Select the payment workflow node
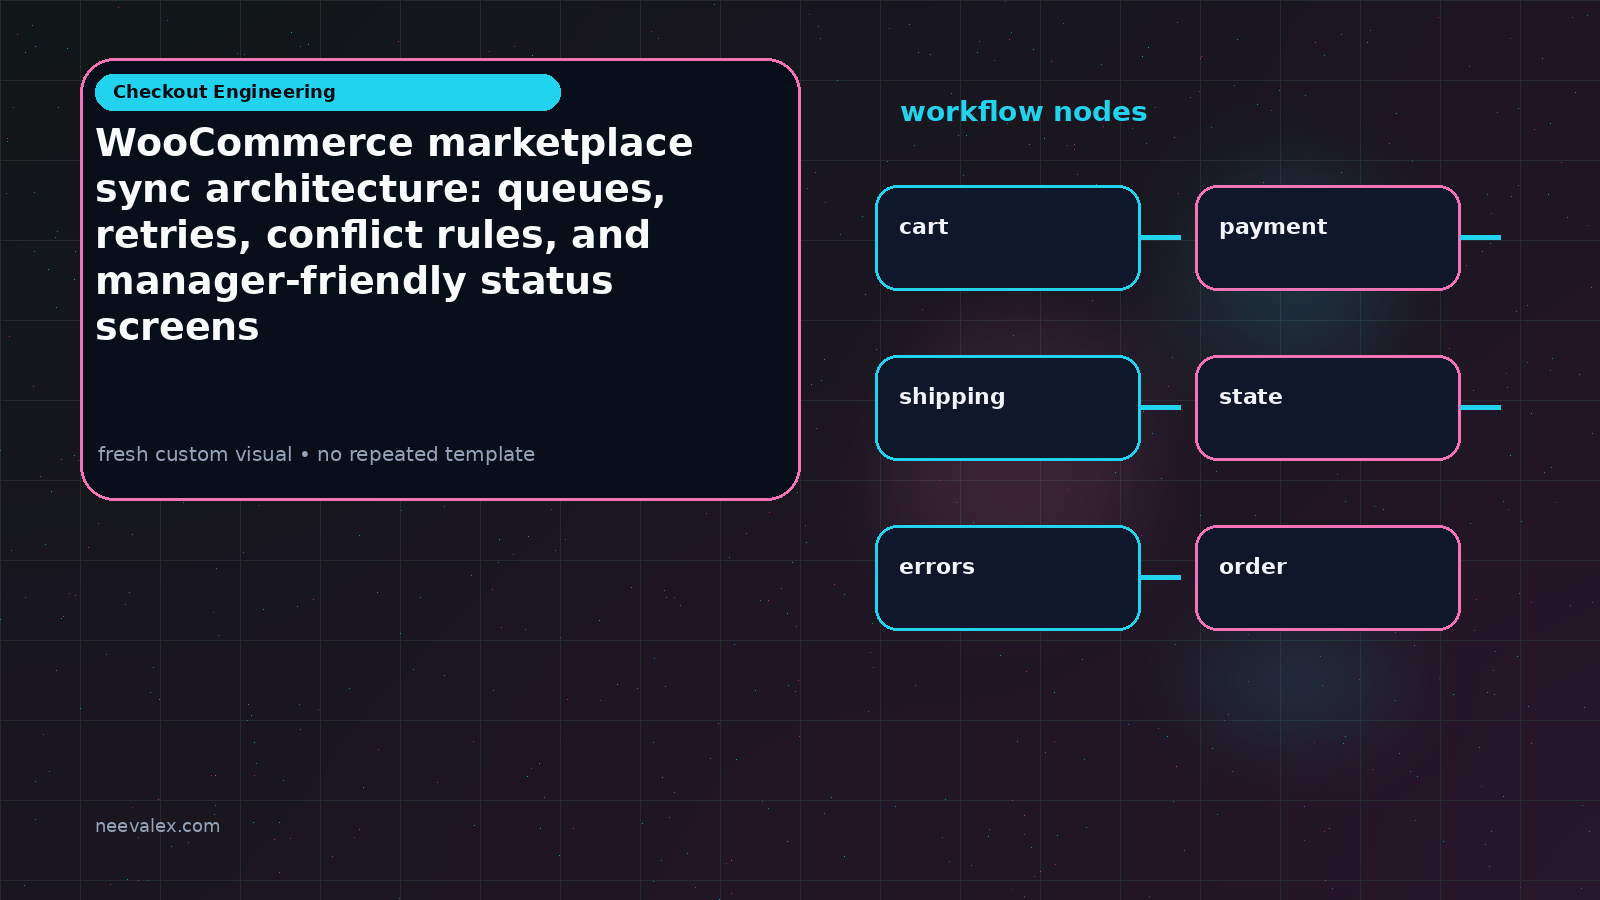This screenshot has width=1600, height=900. click(x=1328, y=238)
